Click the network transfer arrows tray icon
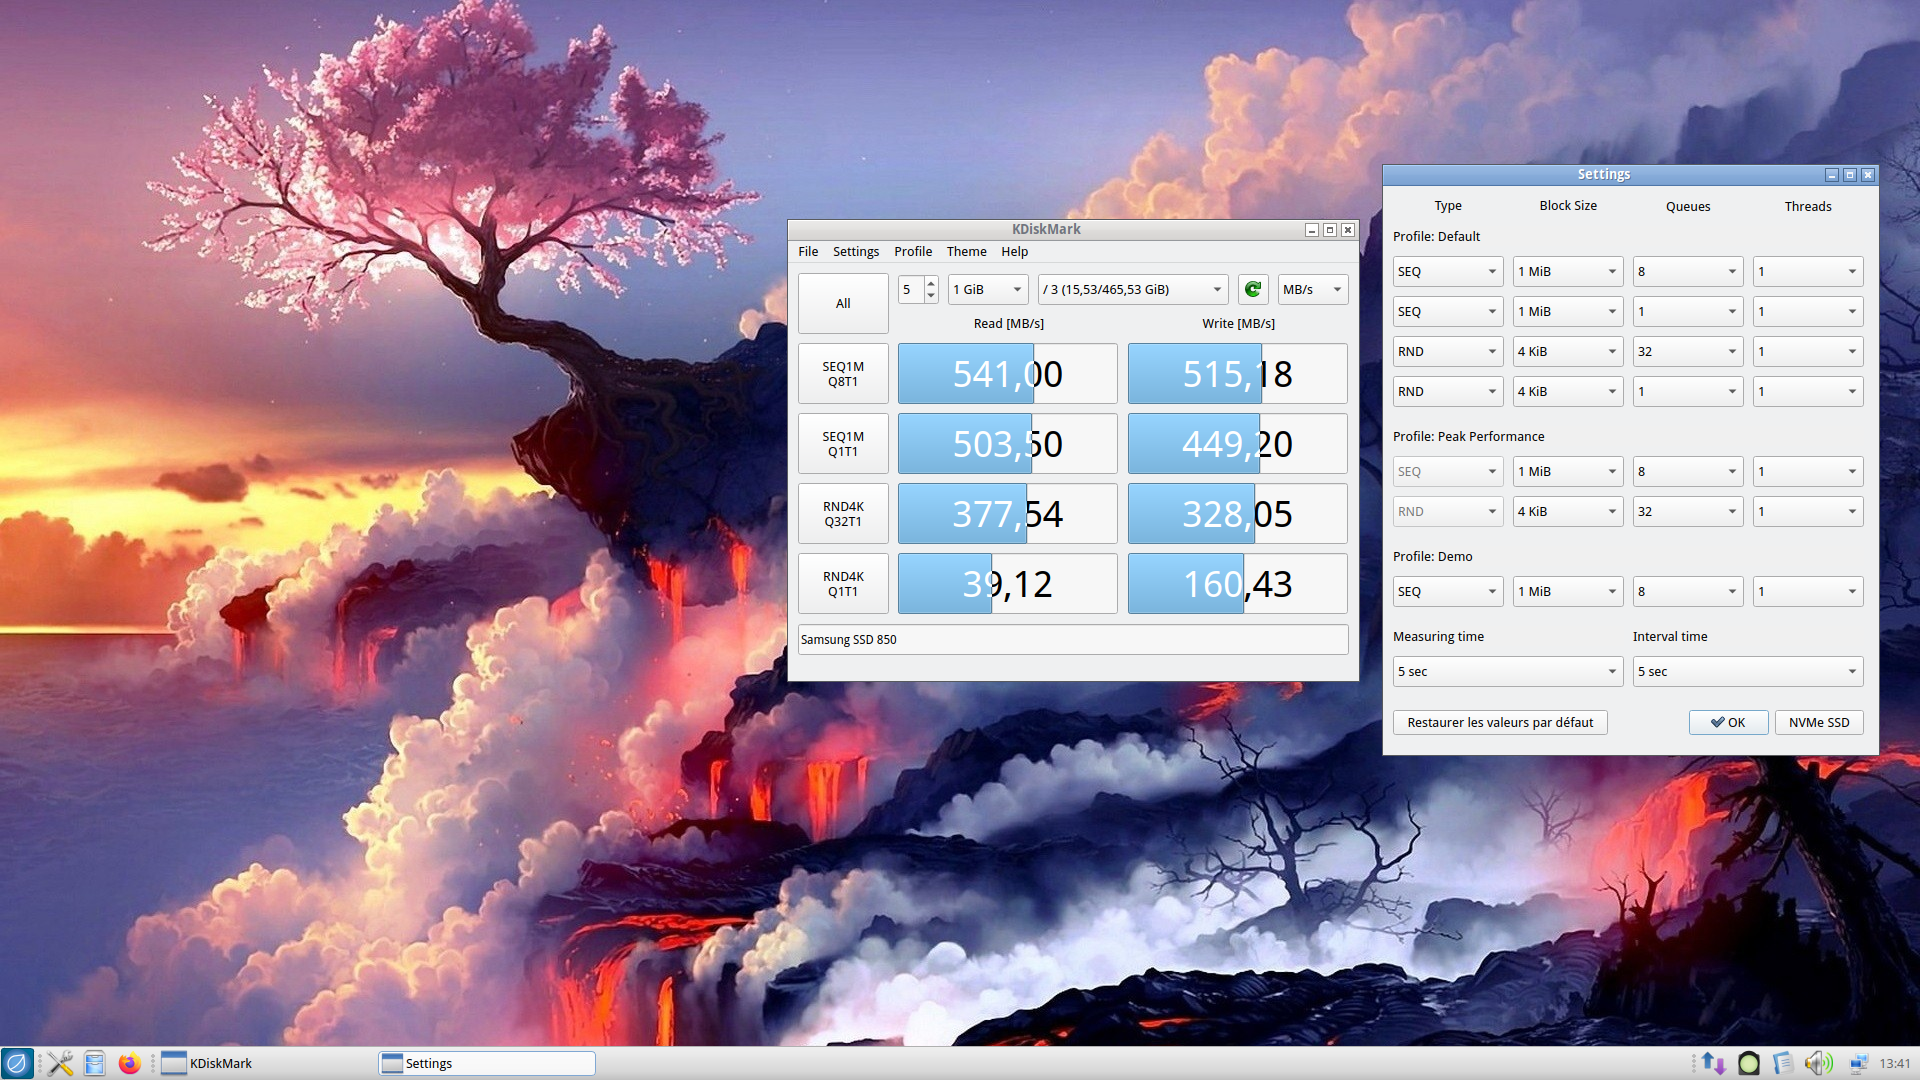The image size is (1920, 1080). pyautogui.click(x=1713, y=1063)
